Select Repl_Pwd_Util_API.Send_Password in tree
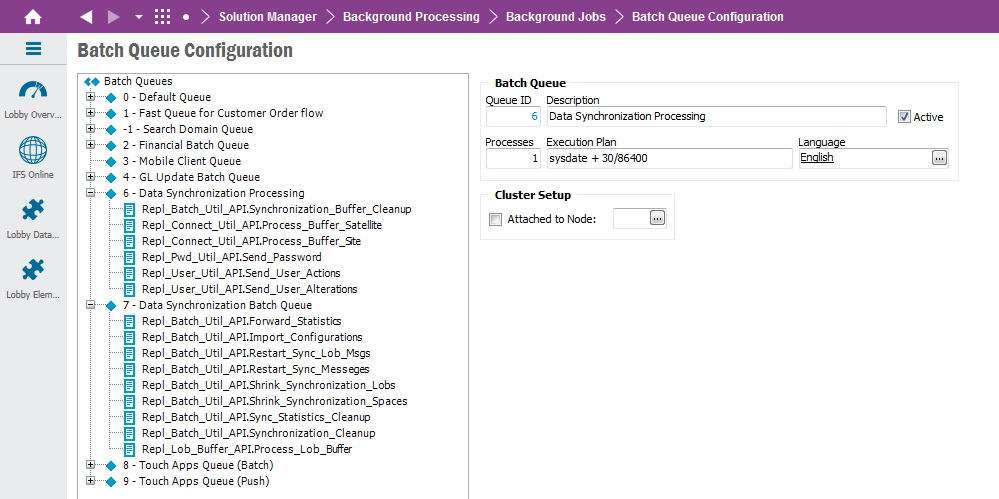Image resolution: width=999 pixels, height=499 pixels. click(x=231, y=257)
